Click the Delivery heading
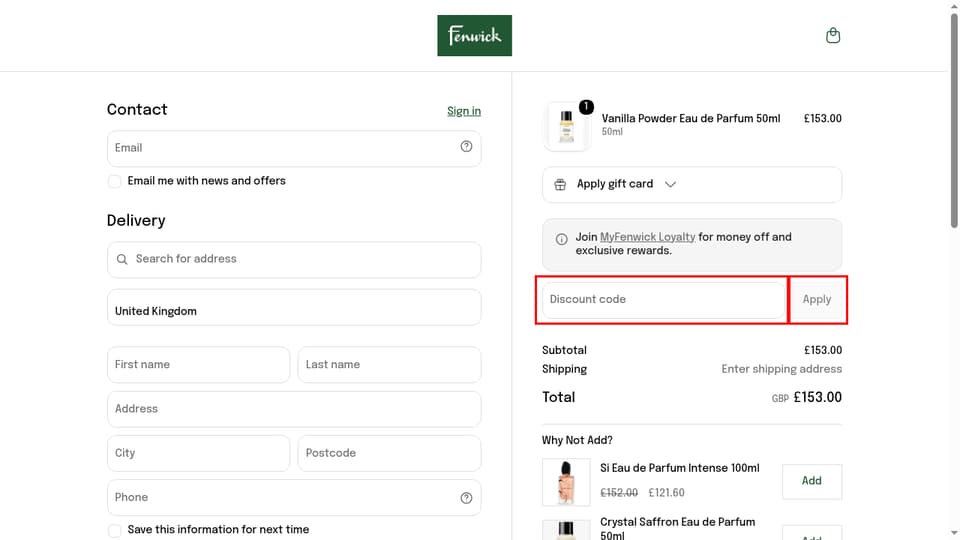The height and width of the screenshot is (540, 960). [136, 220]
